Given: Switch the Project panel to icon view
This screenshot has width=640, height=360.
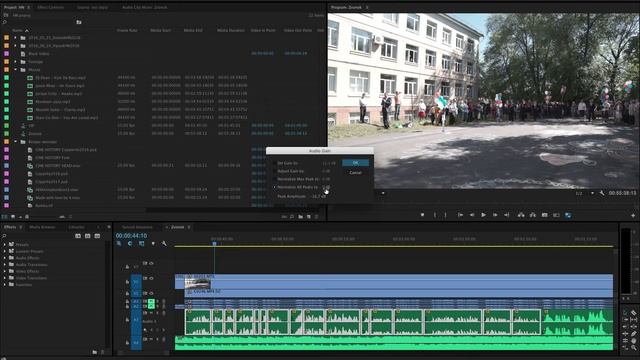Looking at the screenshot, I should click(x=13, y=217).
